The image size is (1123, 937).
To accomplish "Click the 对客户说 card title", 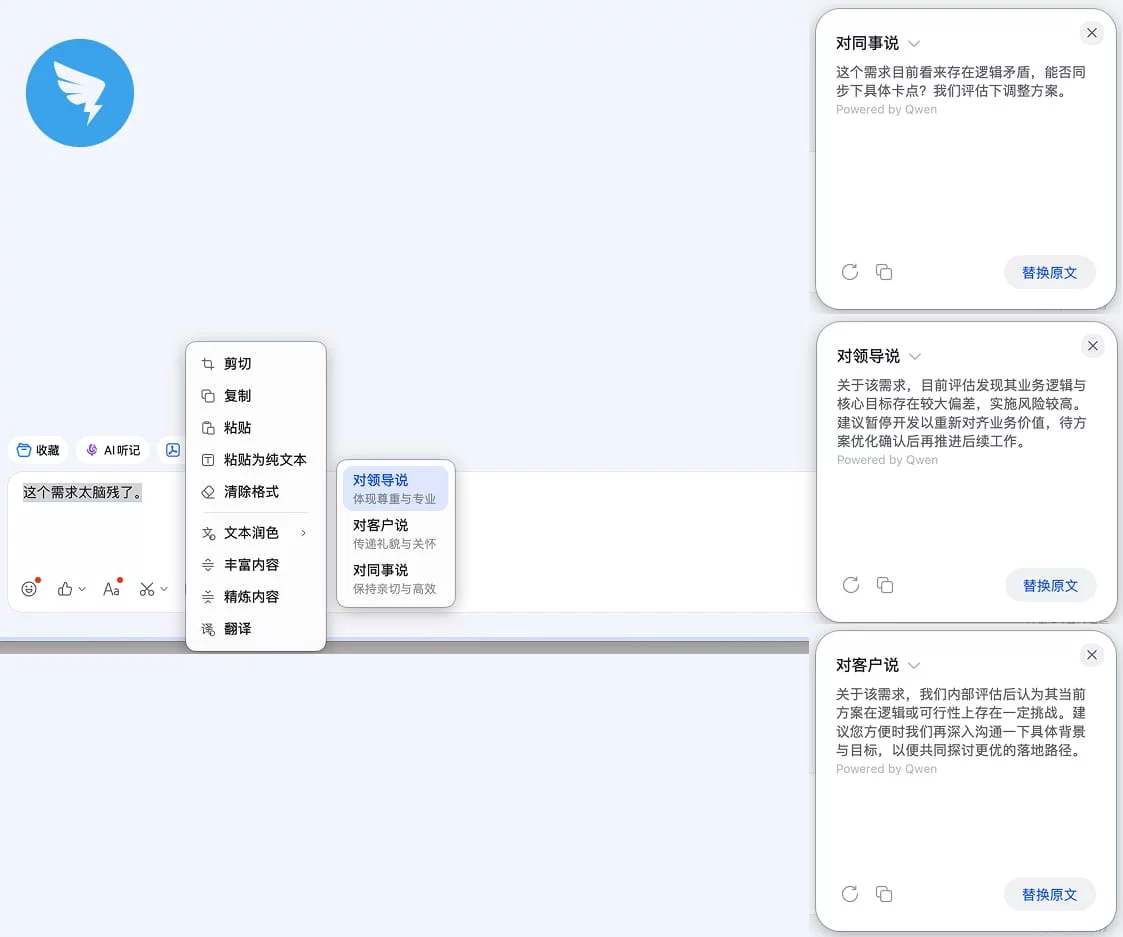I will coord(867,665).
